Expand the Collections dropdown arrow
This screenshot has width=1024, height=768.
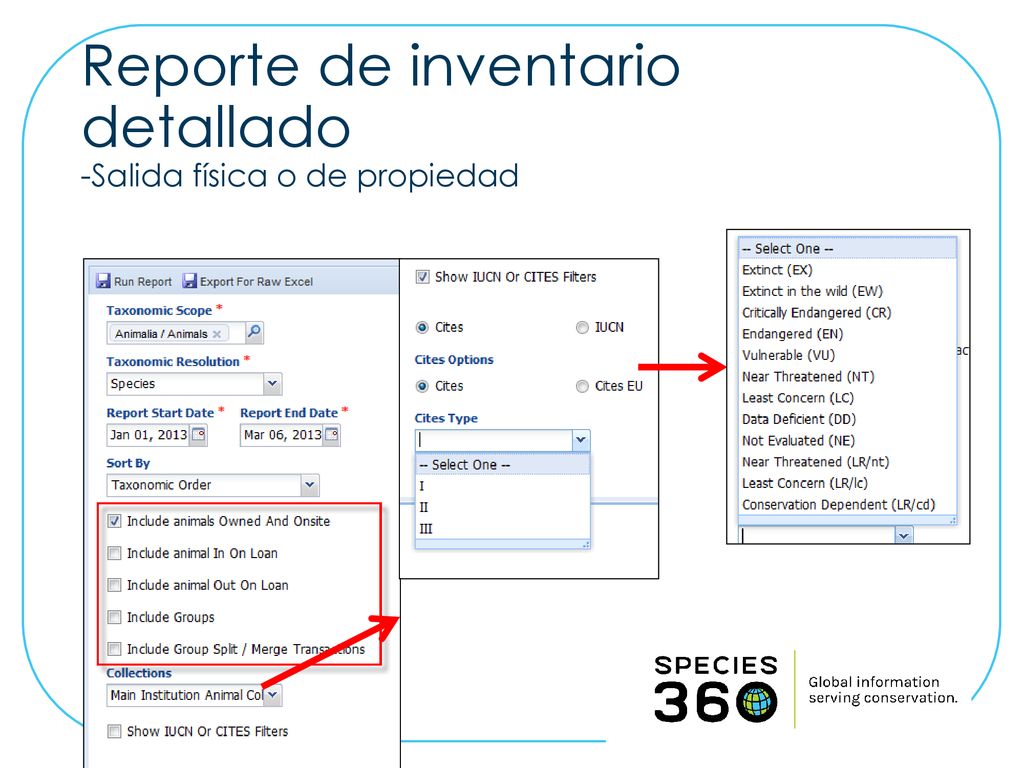(272, 695)
